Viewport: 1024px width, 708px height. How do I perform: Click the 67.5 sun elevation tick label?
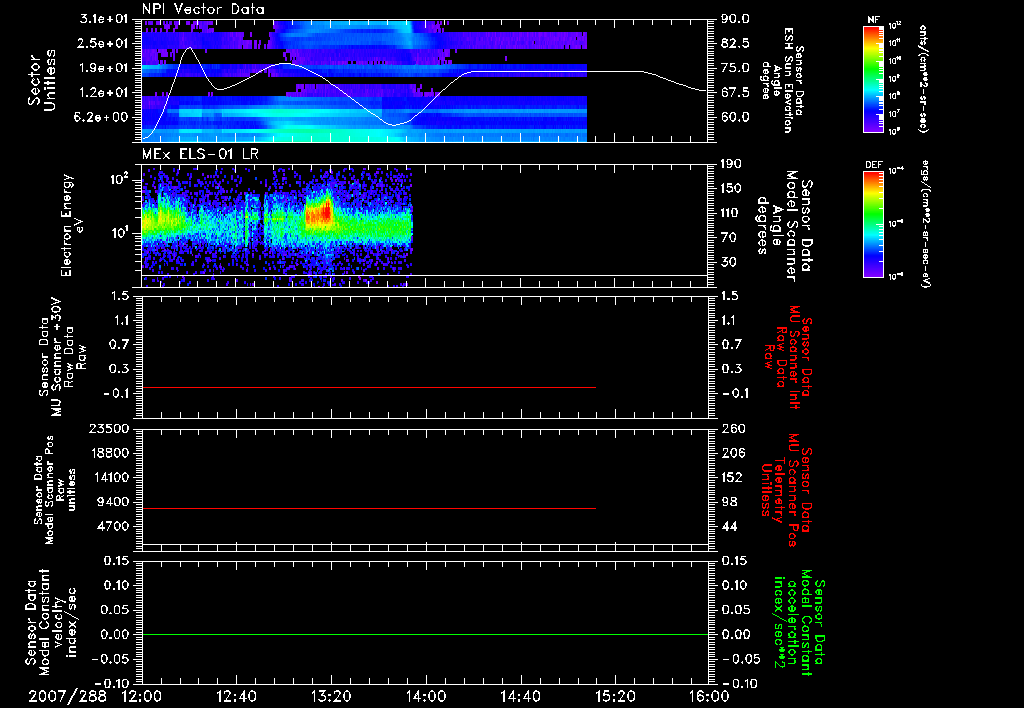click(x=735, y=92)
